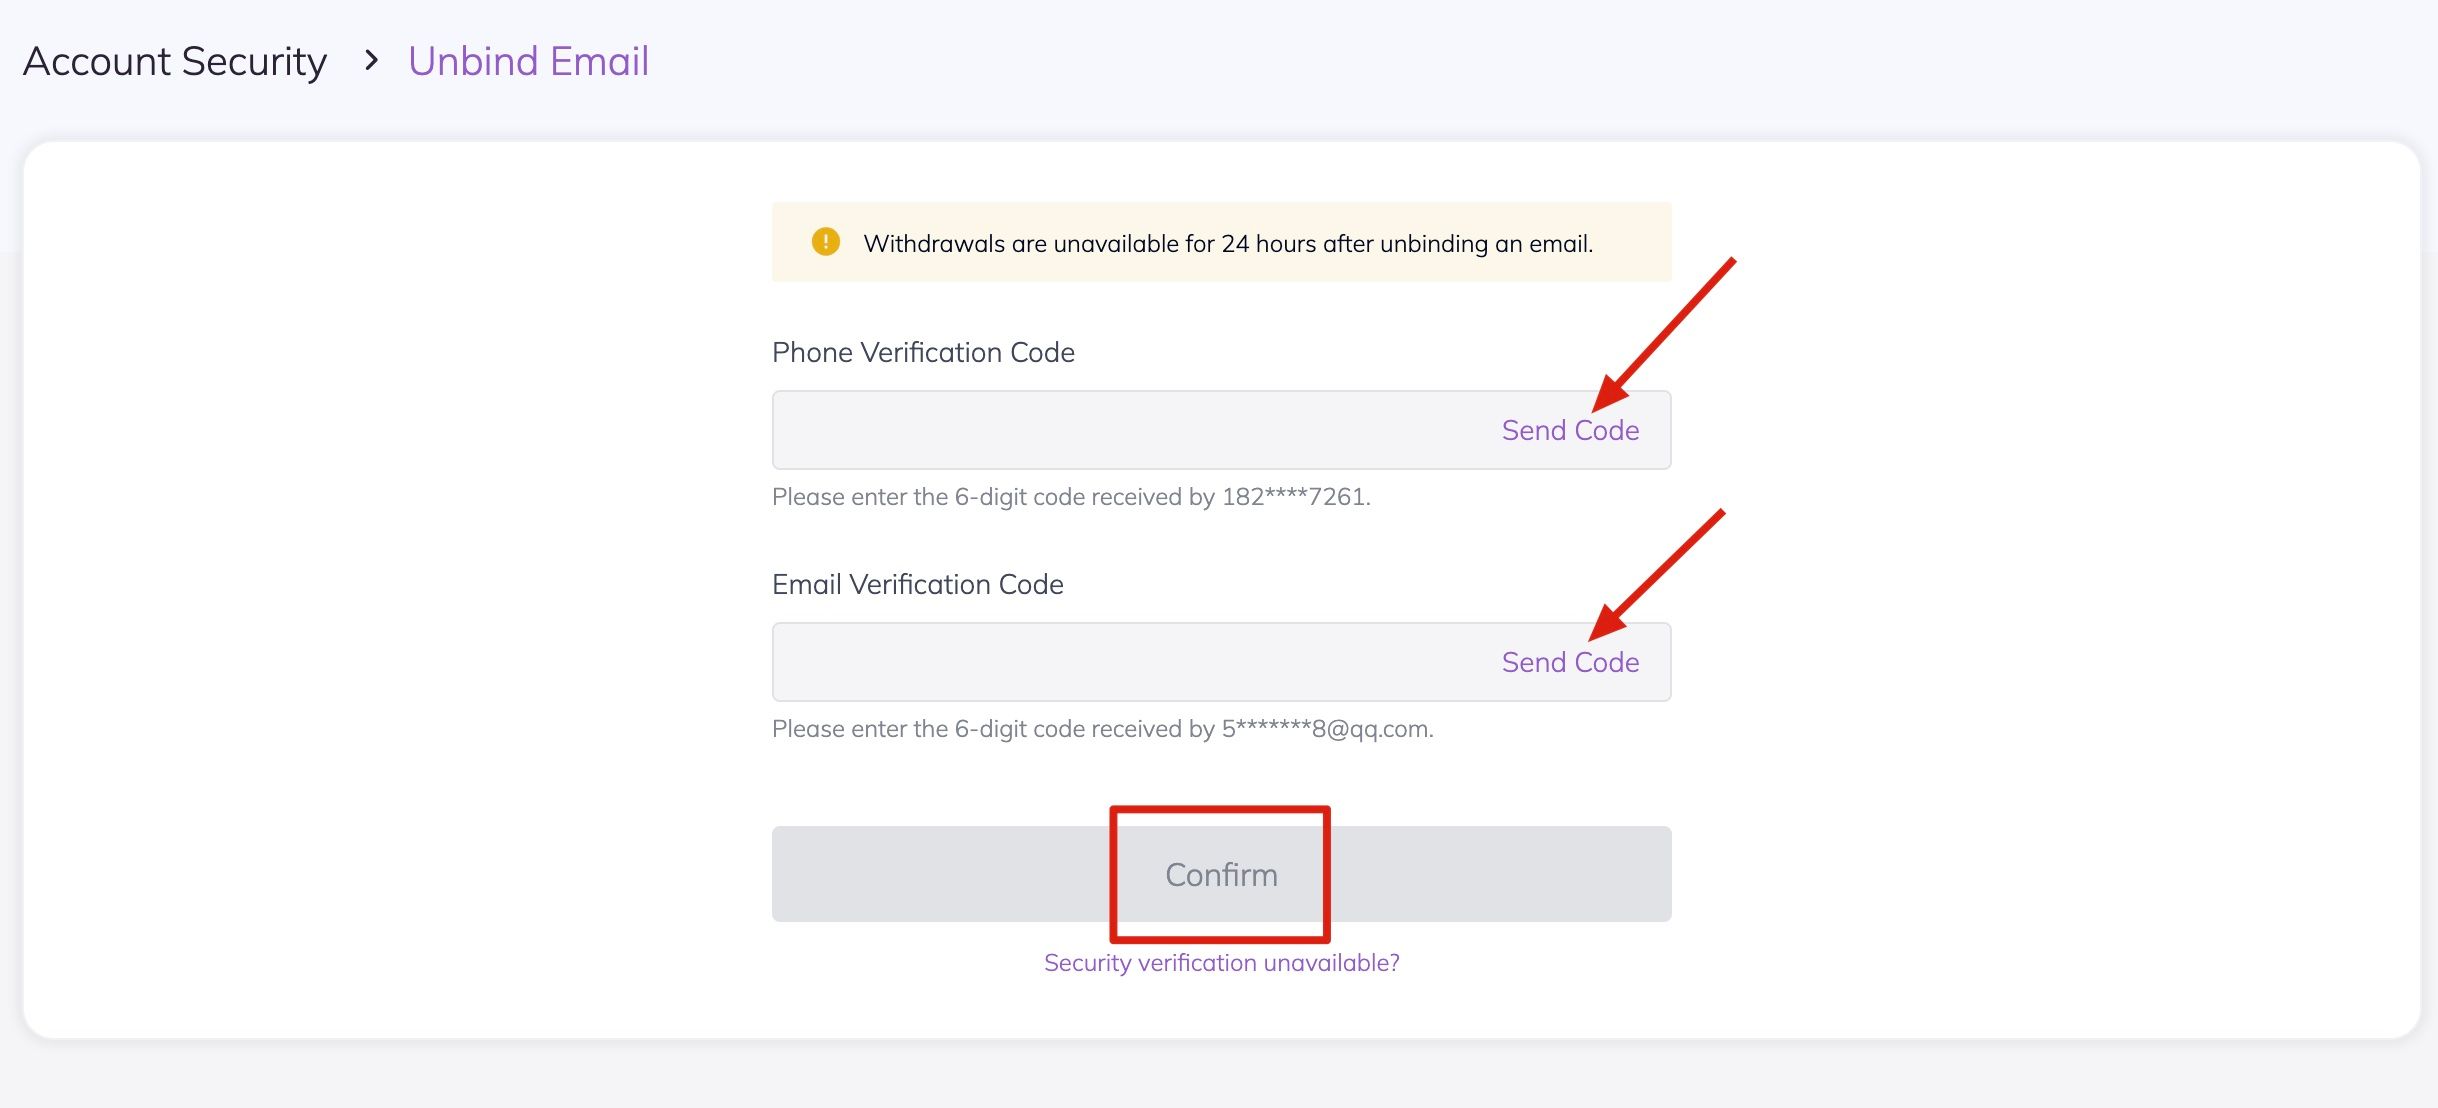Image resolution: width=2438 pixels, height=1108 pixels.
Task: Click the Email Verification Code label
Action: click(x=917, y=584)
